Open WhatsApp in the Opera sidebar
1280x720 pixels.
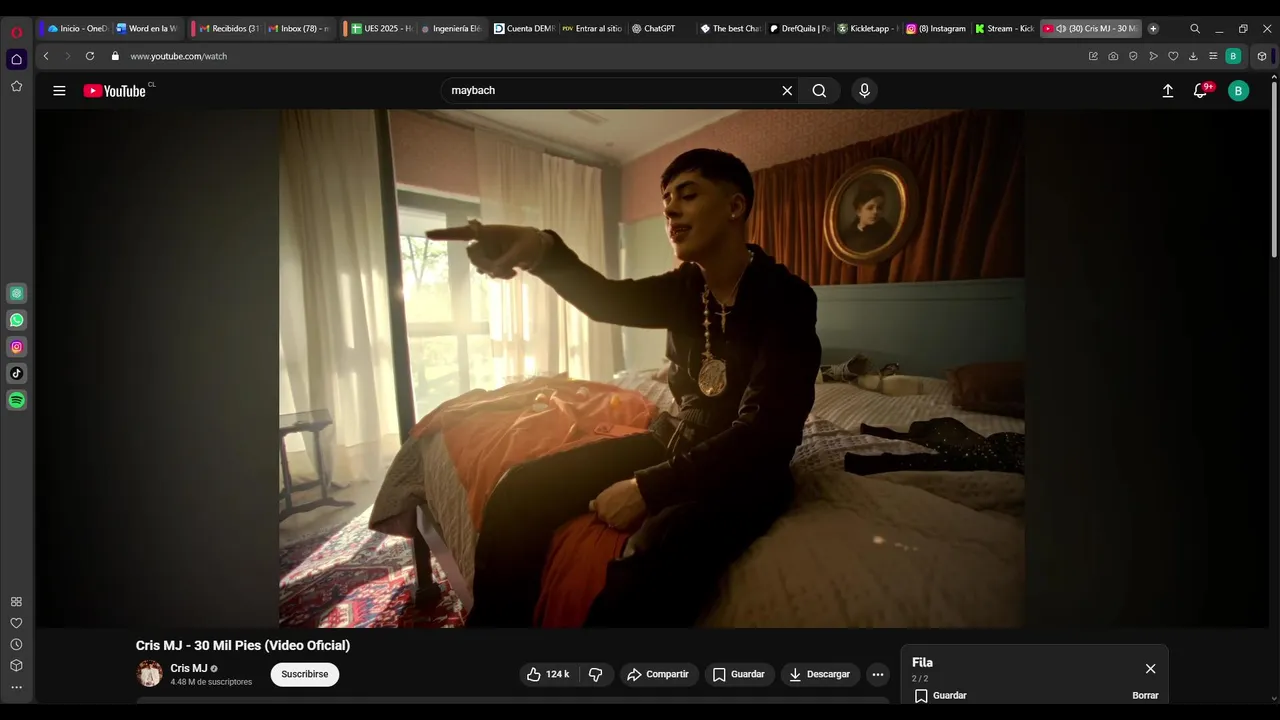point(16,320)
